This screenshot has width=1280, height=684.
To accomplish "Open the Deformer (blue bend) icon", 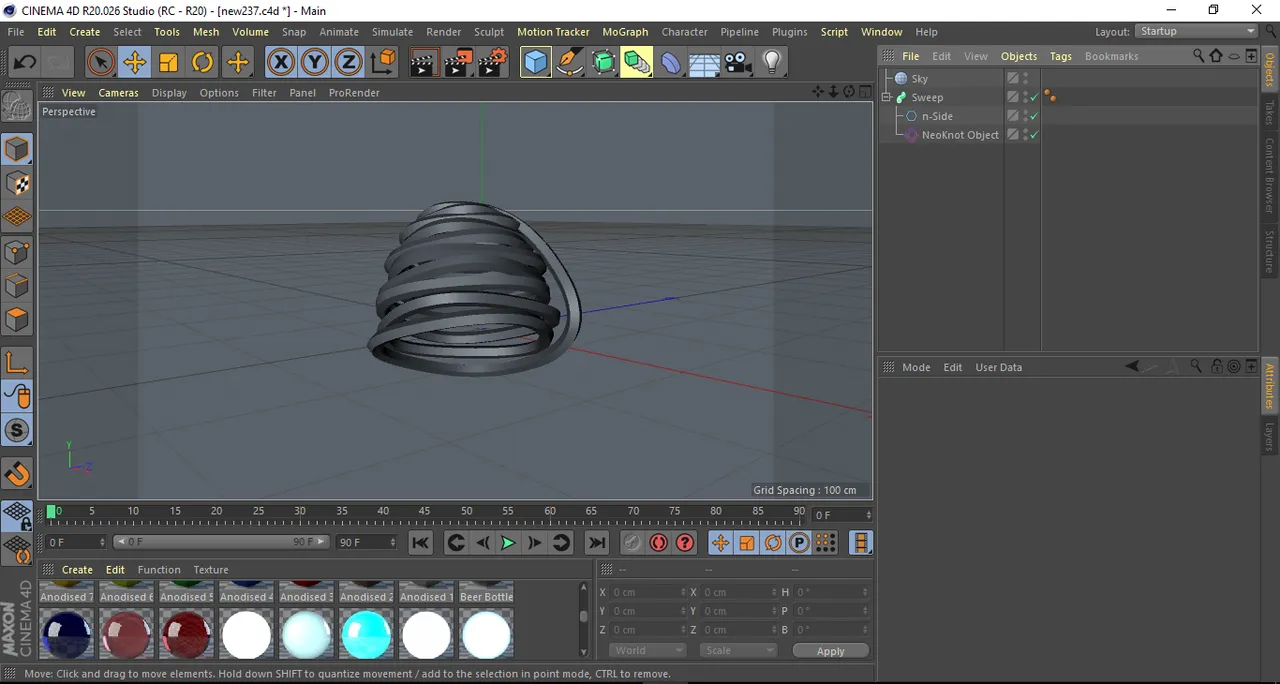I will (671, 63).
